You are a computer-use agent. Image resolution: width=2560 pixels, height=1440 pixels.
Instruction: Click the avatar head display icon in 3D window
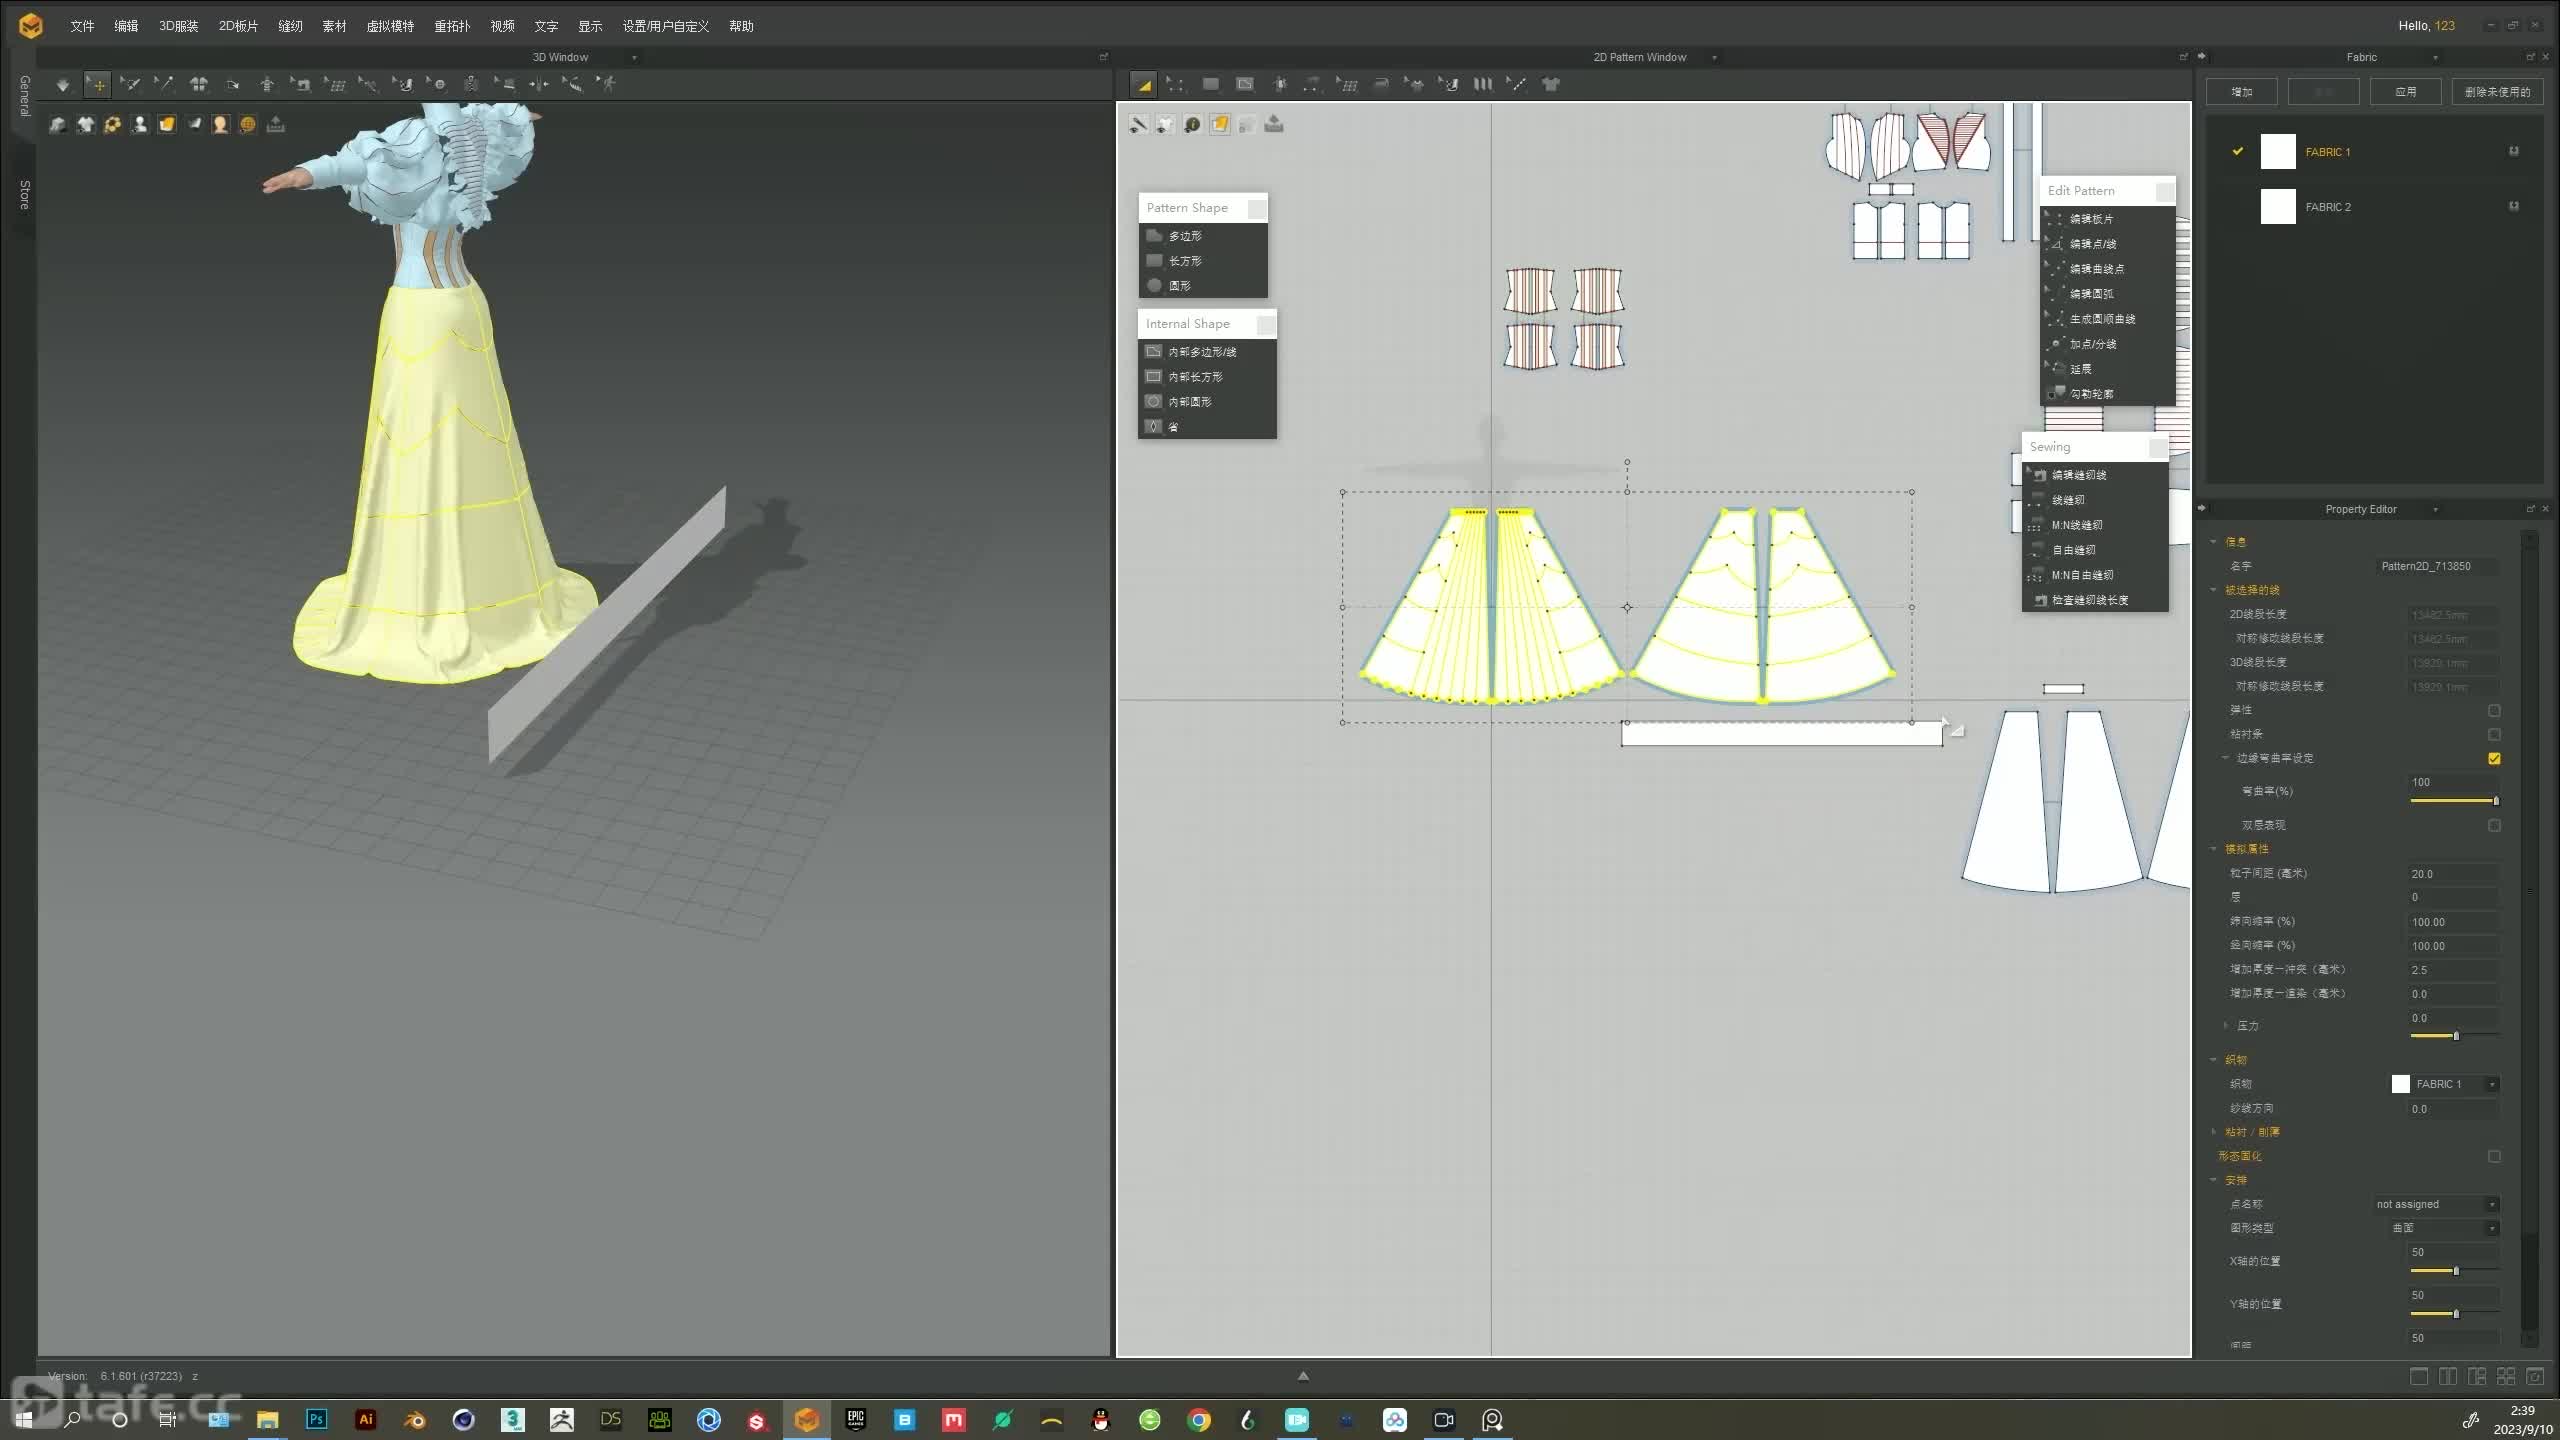221,124
